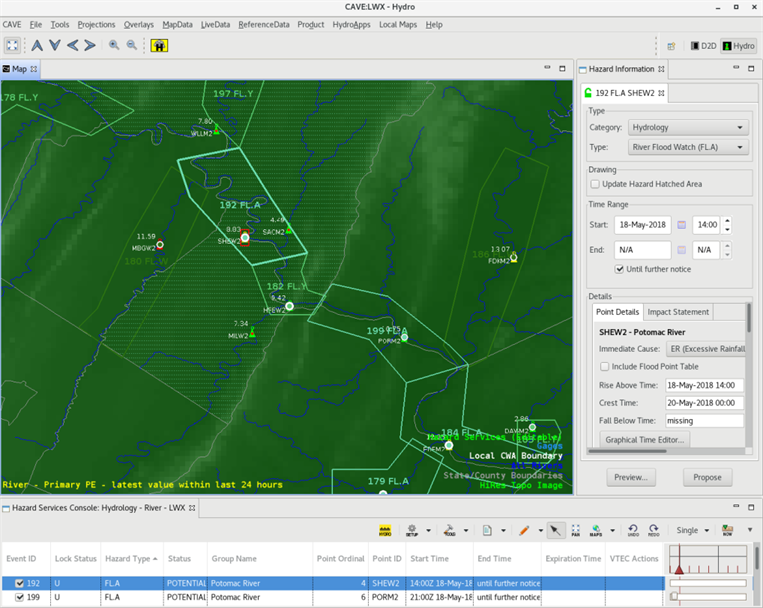Viewport: 763px width, 608px height.
Task: Click the yellow Hazard Services toolbar icon
Action: pos(159,46)
